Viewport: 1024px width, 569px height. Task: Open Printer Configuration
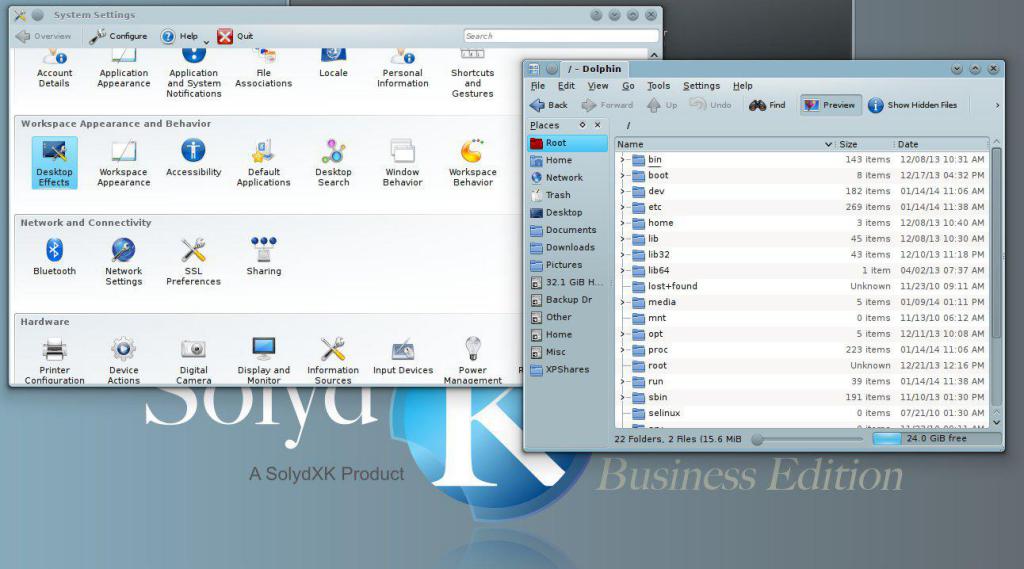[x=54, y=361]
